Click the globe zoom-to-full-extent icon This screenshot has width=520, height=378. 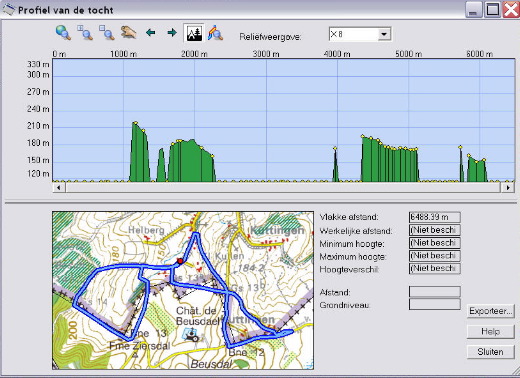click(x=63, y=33)
